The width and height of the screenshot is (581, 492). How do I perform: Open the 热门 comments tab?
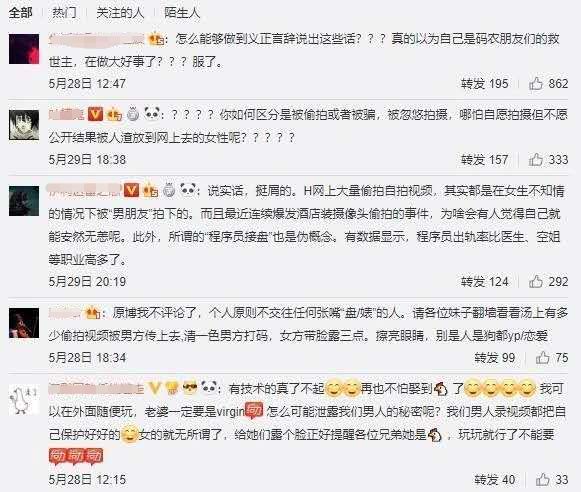click(x=64, y=13)
